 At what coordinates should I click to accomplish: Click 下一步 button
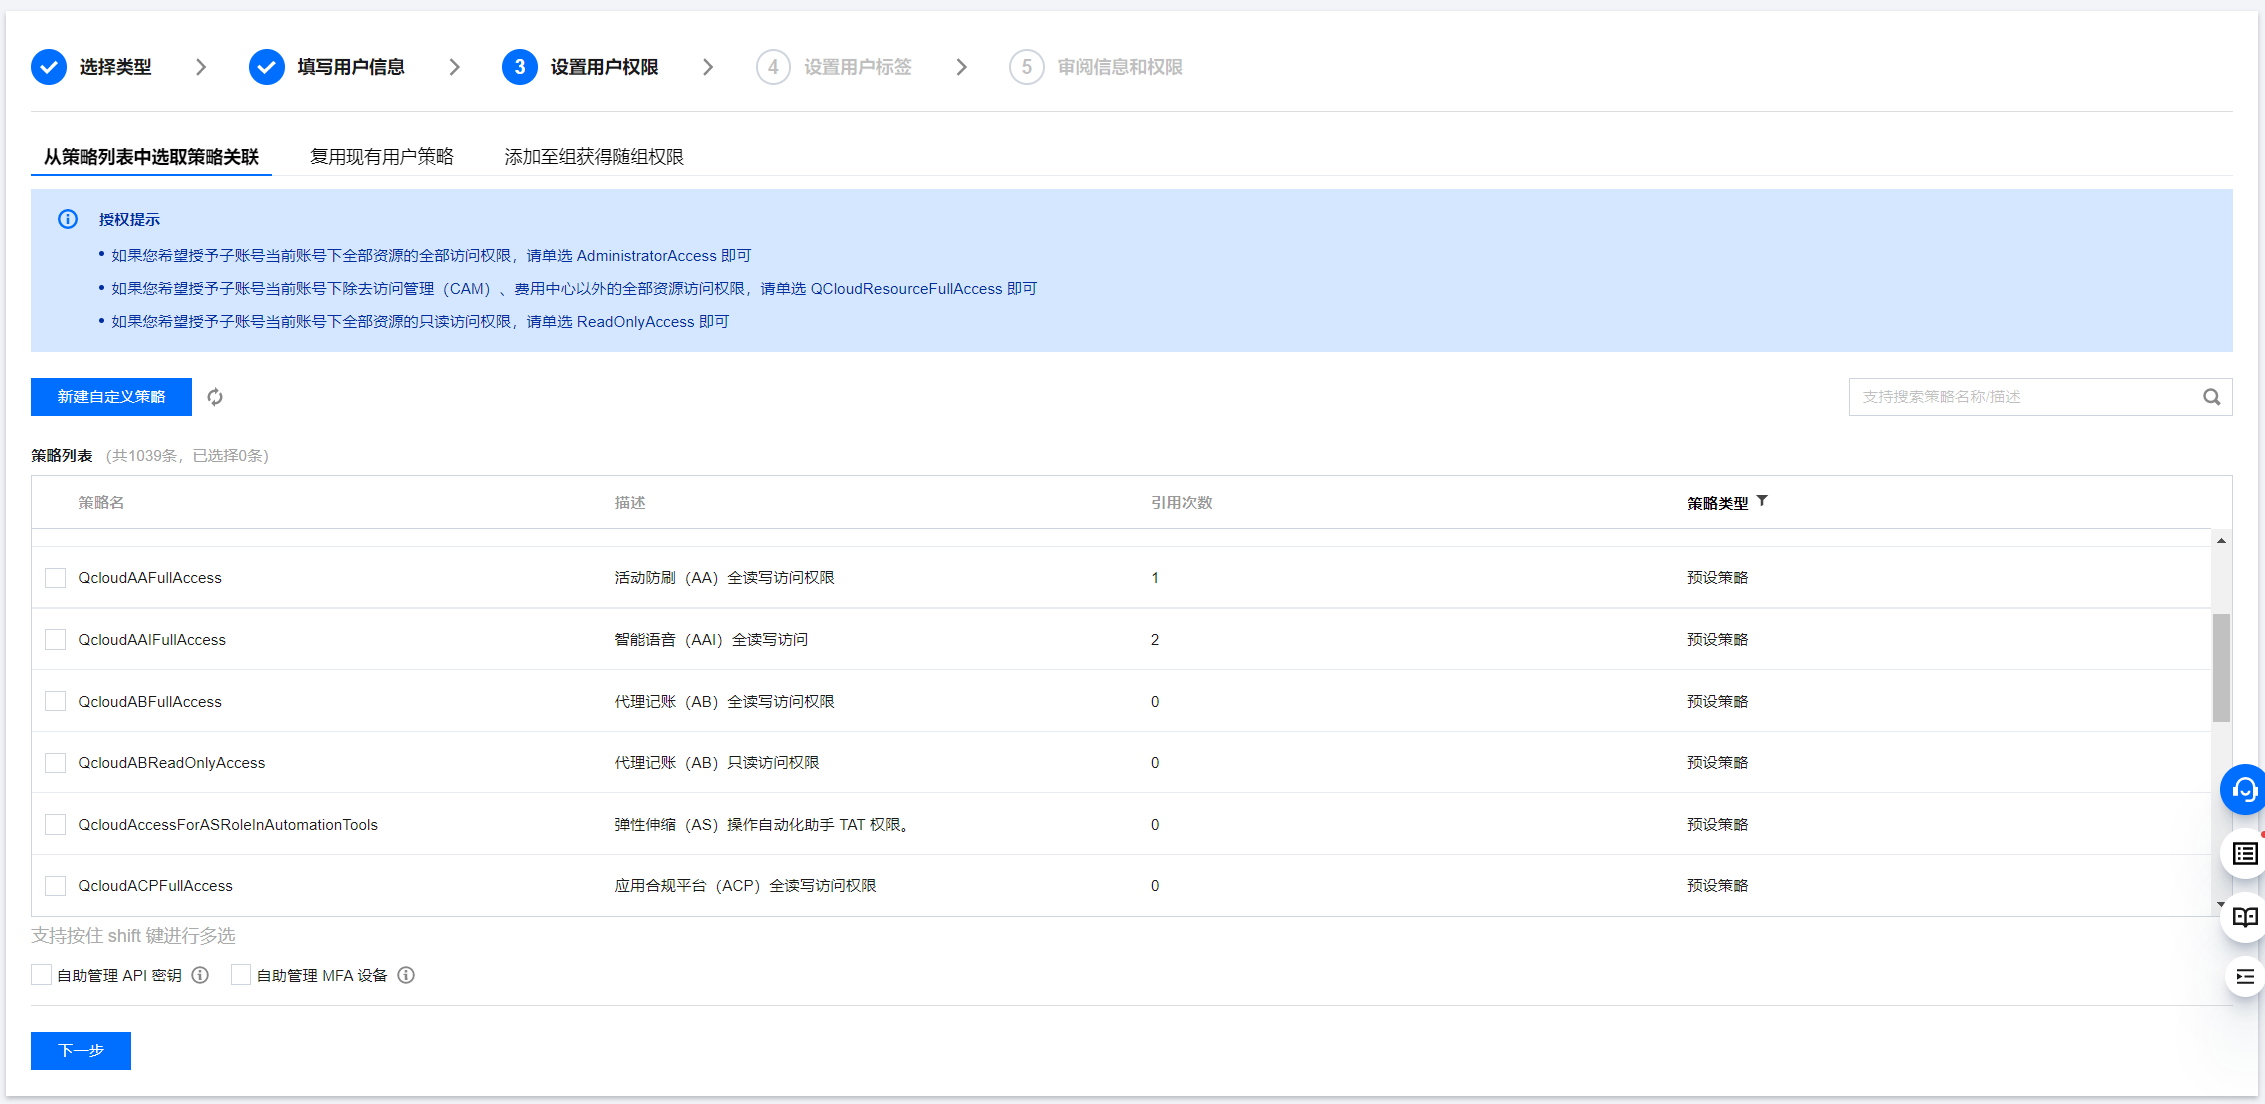[x=81, y=1051]
